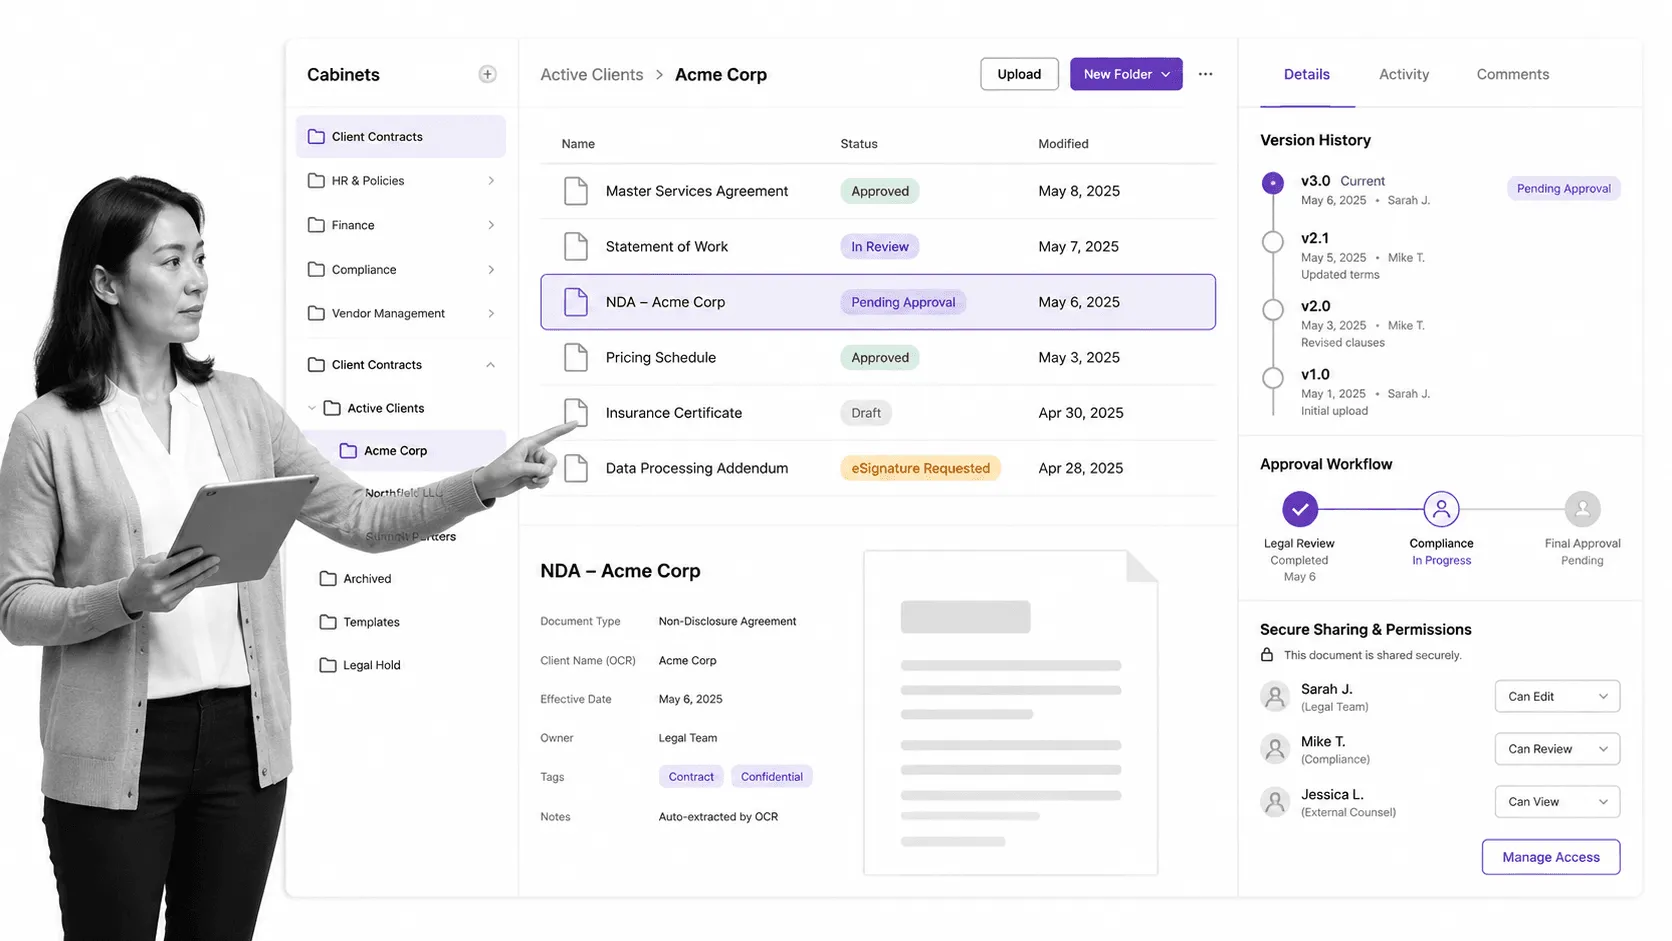
Task: Click Jessica L. avatar icon
Action: tap(1275, 802)
